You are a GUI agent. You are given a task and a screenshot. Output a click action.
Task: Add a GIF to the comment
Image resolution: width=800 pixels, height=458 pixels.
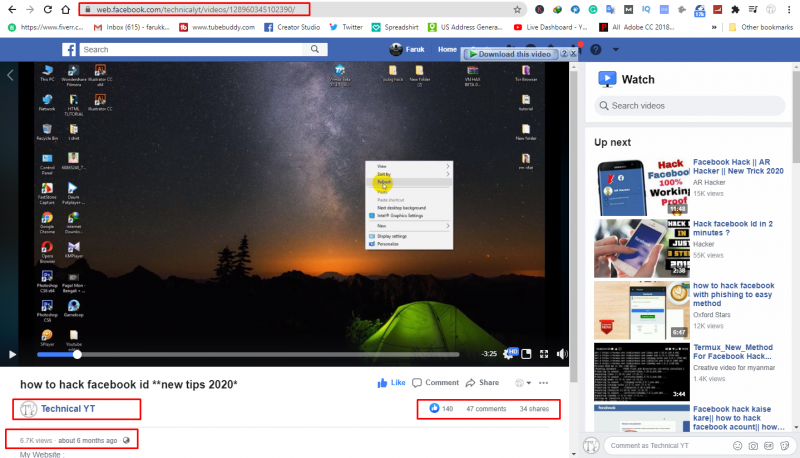click(769, 445)
